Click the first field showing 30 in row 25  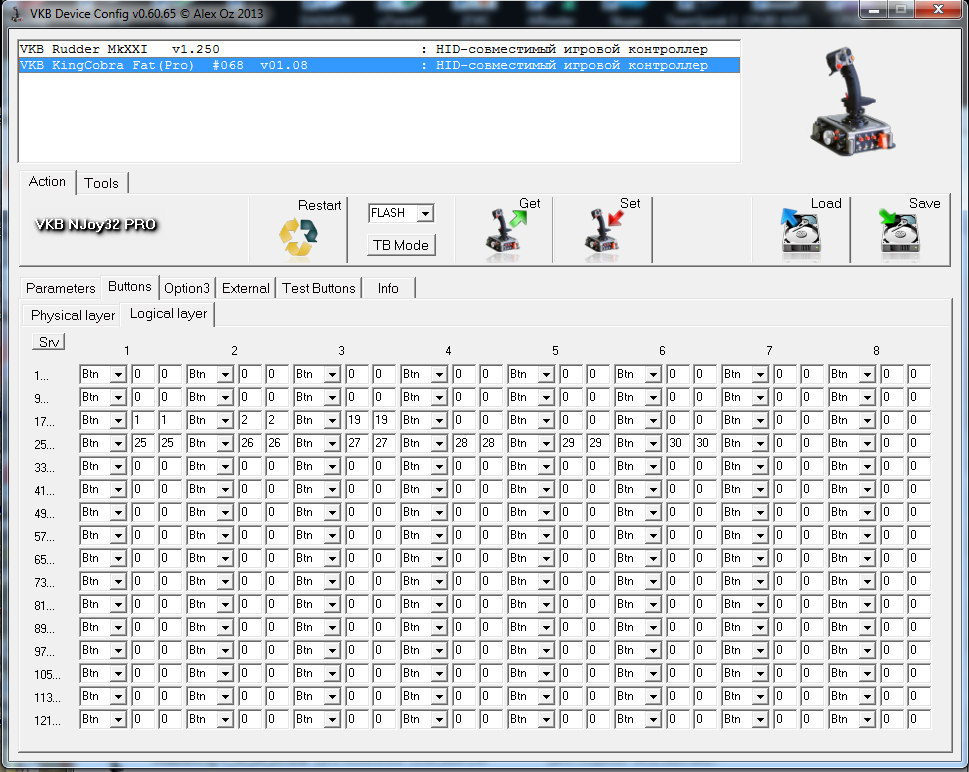click(x=678, y=443)
